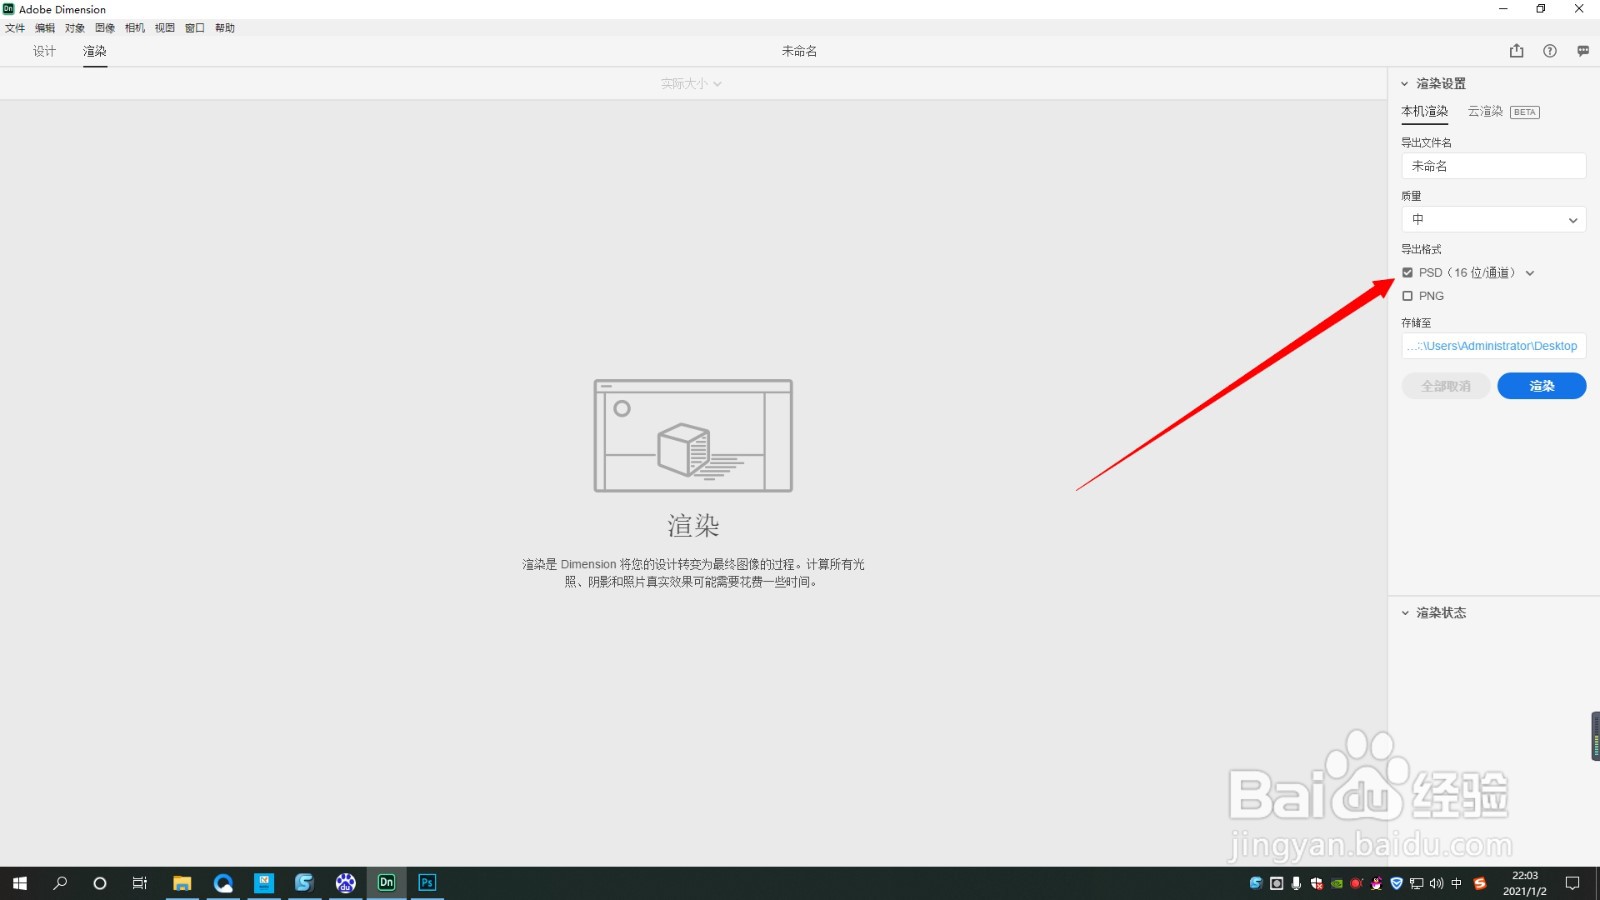Open the notification center icon
This screenshot has height=900, width=1600.
(x=1573, y=883)
